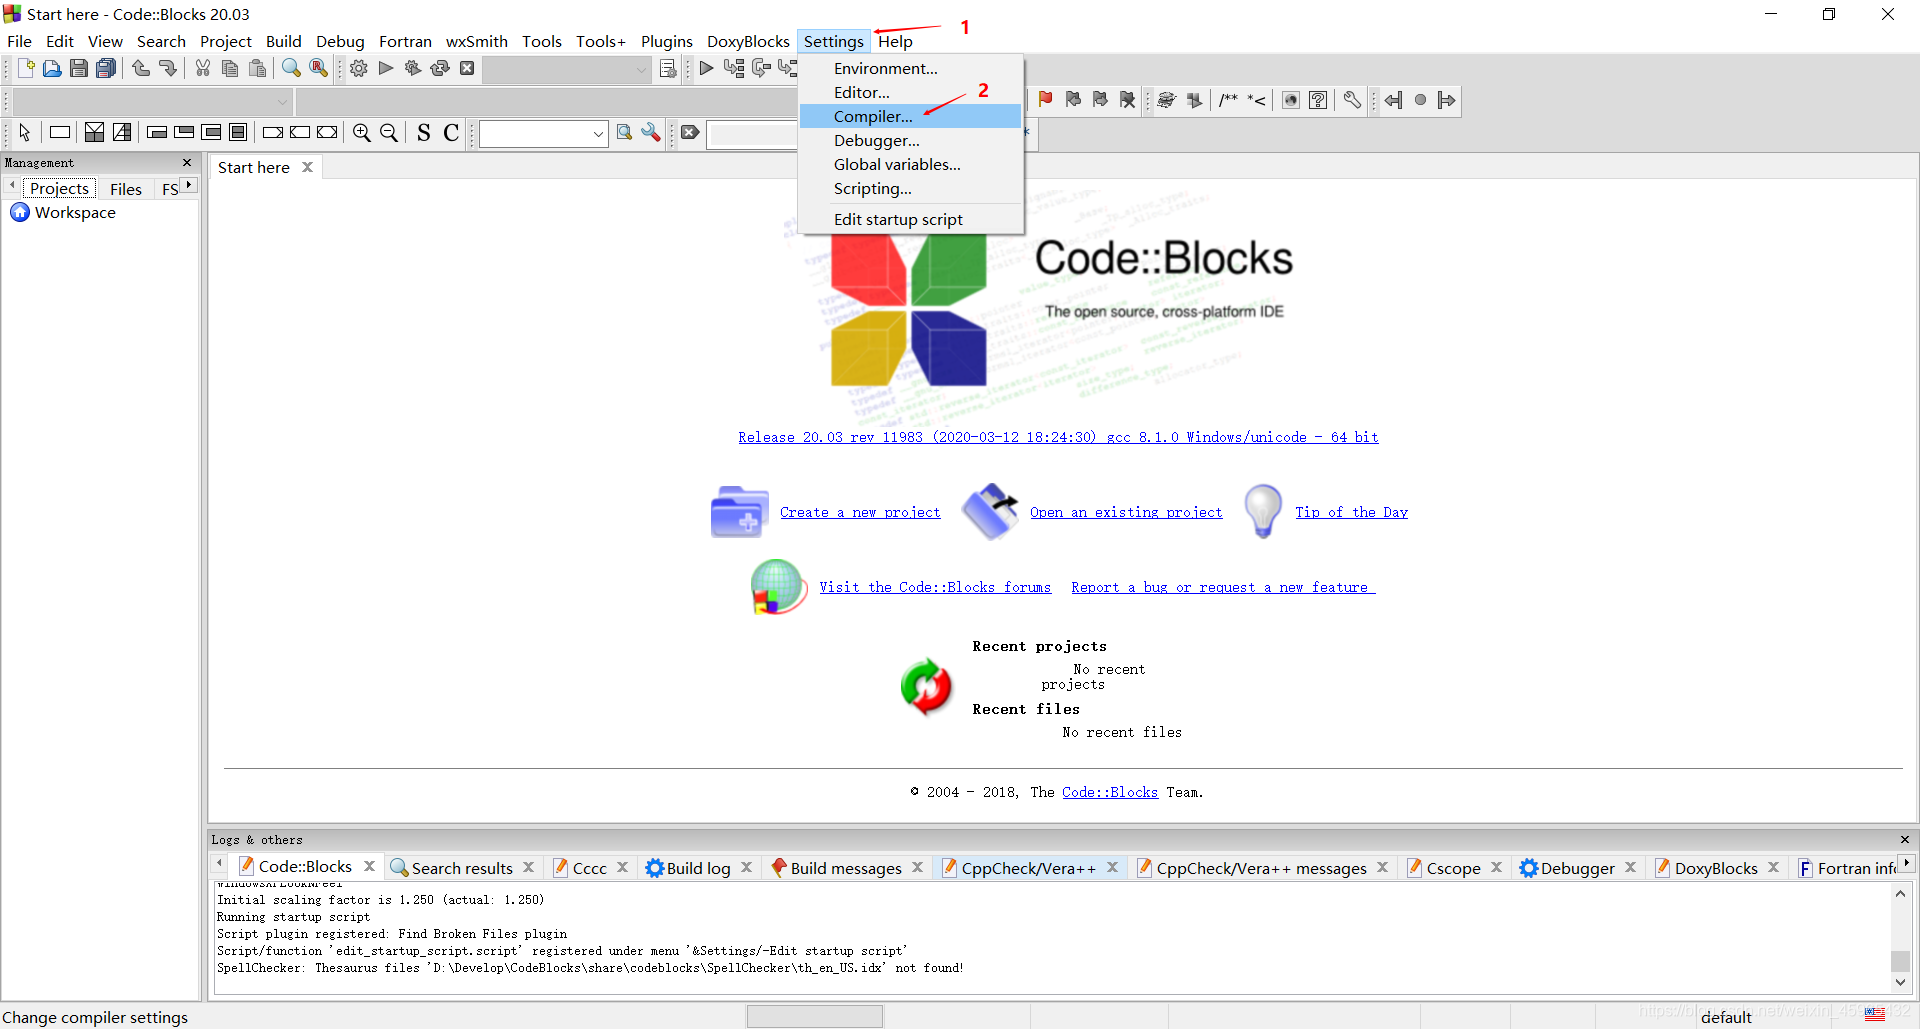
Task: Click the DoxyBlocks wrench preferences icon
Action: pos(1352,99)
